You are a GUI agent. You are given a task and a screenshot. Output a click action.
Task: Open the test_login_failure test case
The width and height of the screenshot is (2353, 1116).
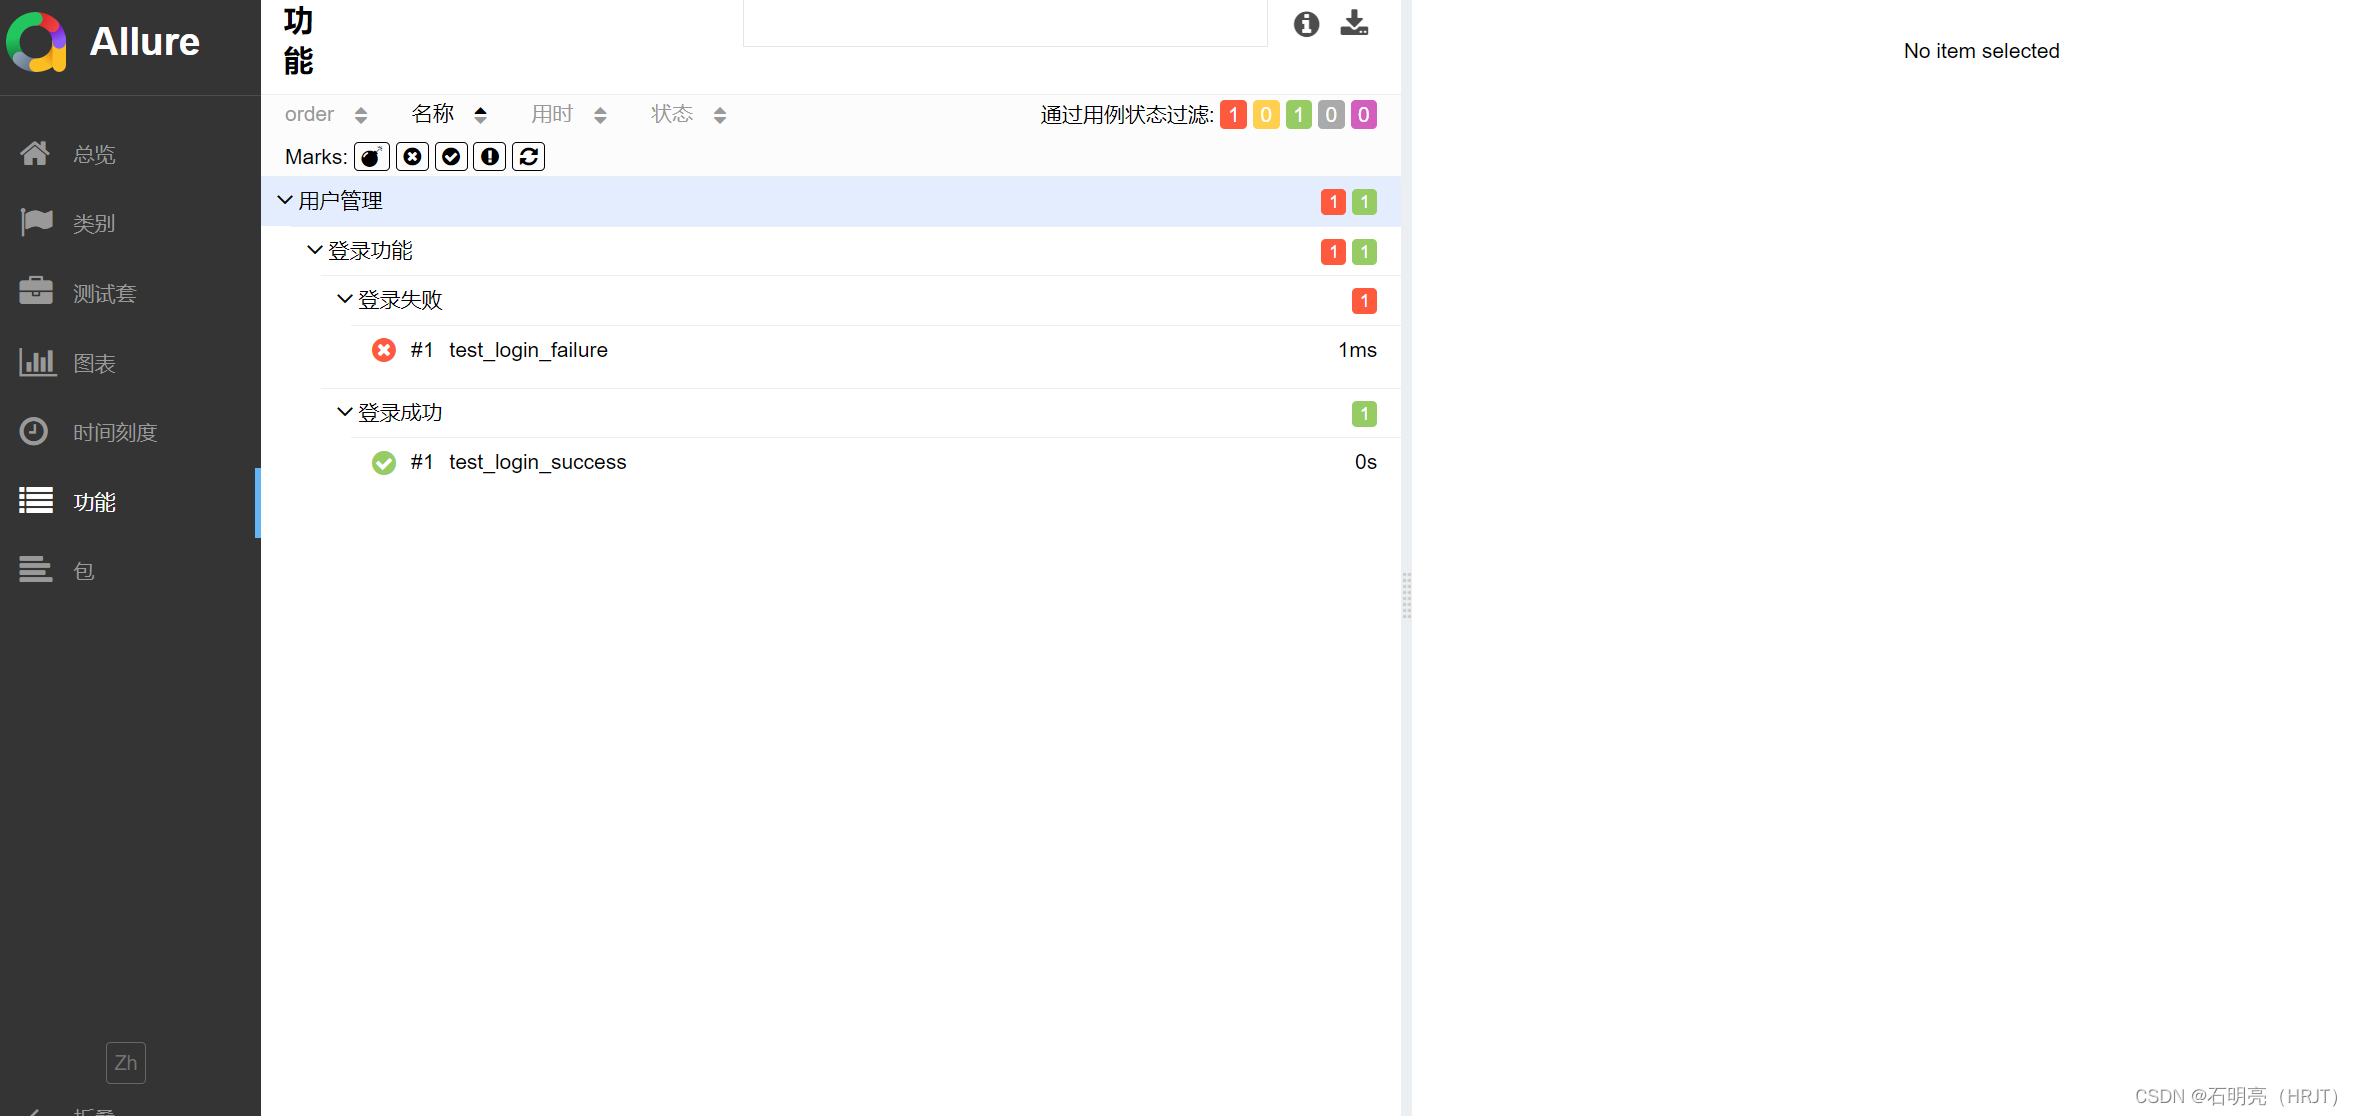click(x=528, y=350)
